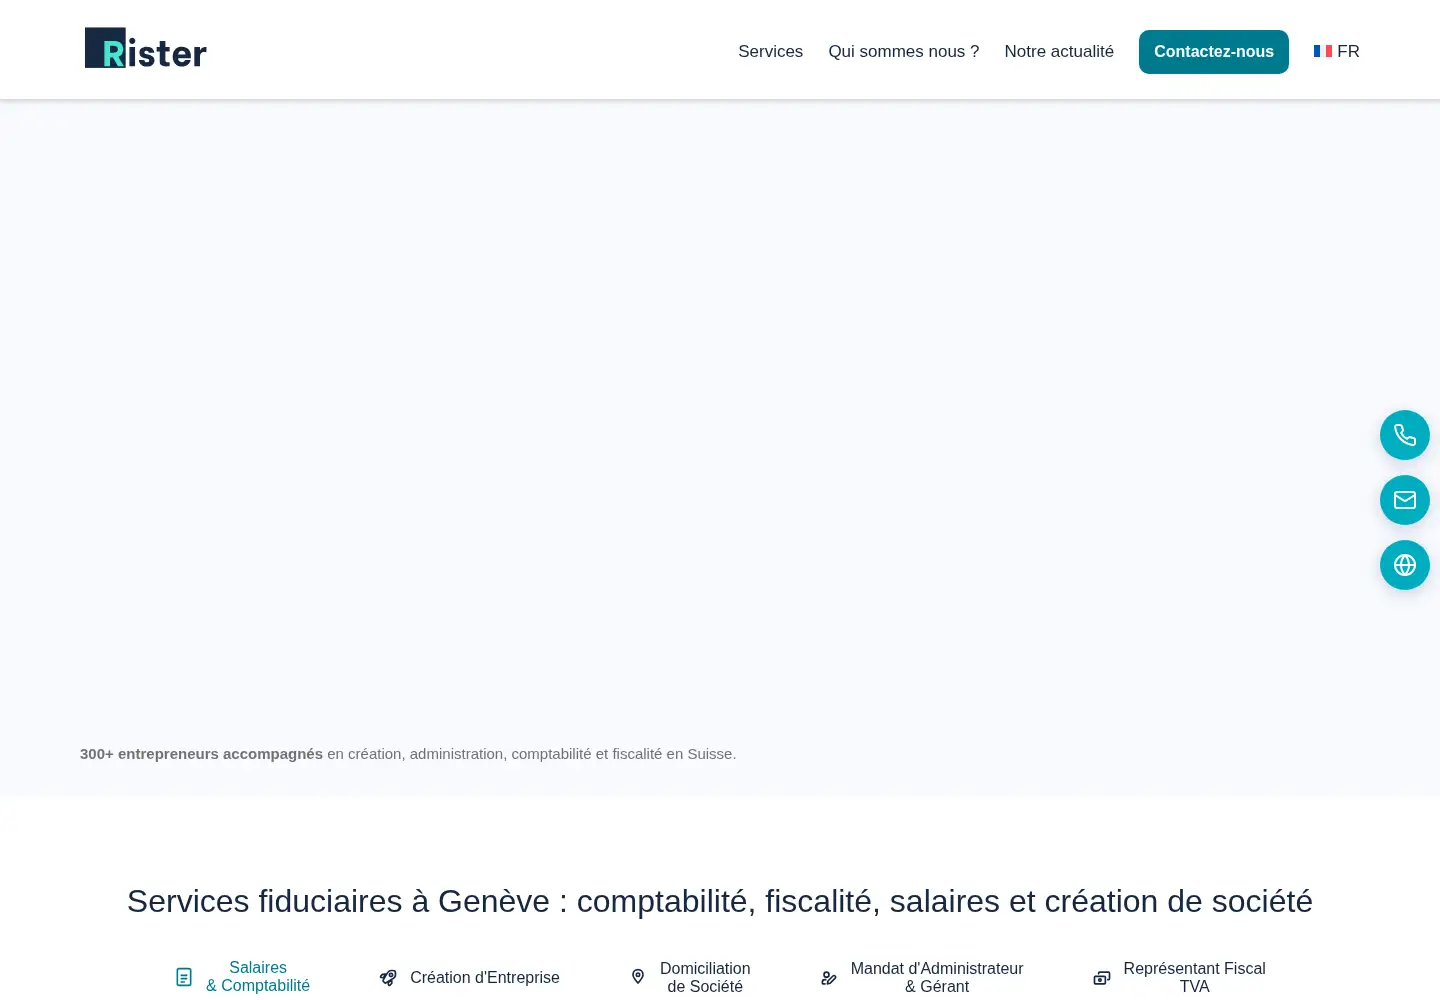Click the floating email envelope icon
Screen dimensions: 1440x1000
click(x=1405, y=500)
